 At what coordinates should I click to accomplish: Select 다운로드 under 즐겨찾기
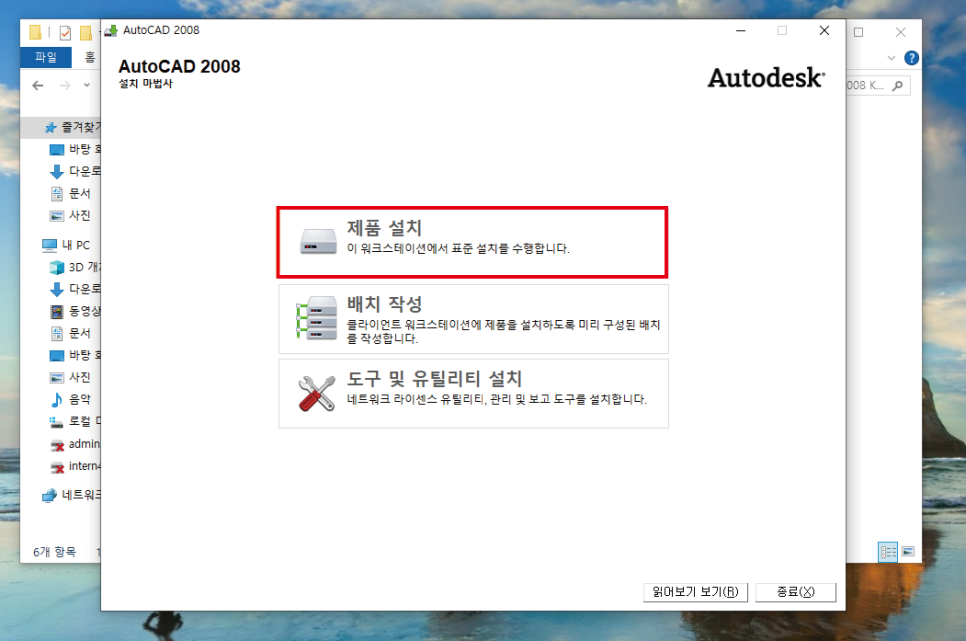[x=75, y=171]
